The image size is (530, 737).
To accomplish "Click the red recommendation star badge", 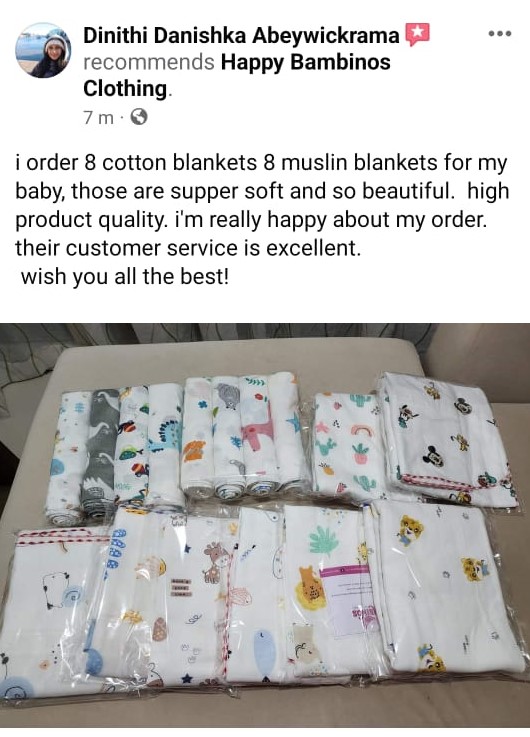I will click(417, 34).
